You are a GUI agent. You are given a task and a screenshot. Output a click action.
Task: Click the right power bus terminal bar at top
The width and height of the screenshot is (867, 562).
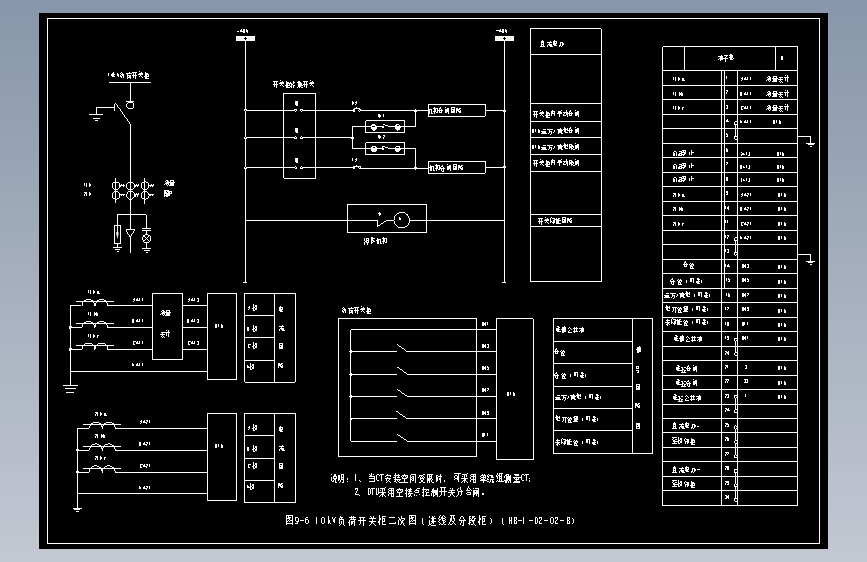click(504, 39)
